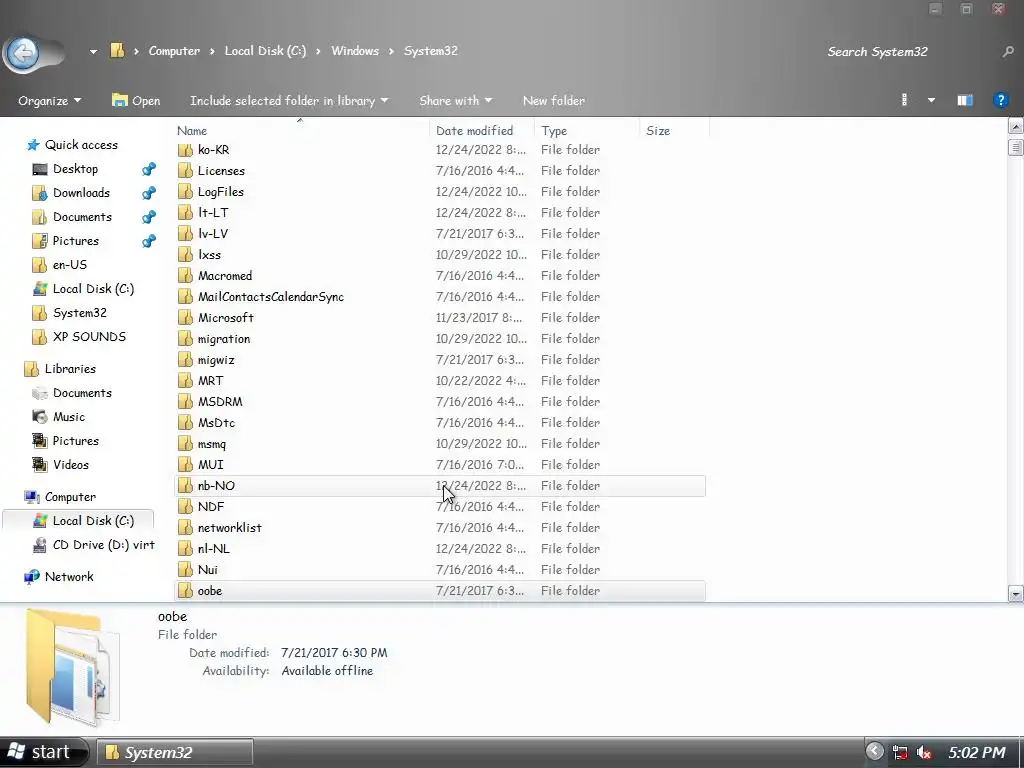Click the pin icon next to Desktop
Image resolution: width=1024 pixels, height=768 pixels.
(x=149, y=169)
